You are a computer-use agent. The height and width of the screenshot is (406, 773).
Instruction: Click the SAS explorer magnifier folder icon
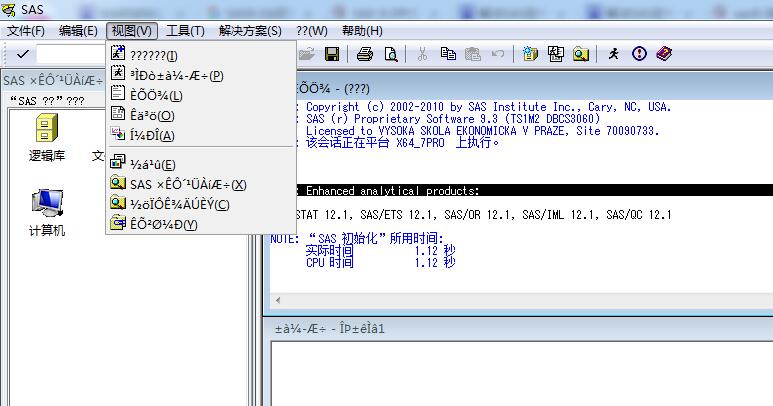(581, 54)
